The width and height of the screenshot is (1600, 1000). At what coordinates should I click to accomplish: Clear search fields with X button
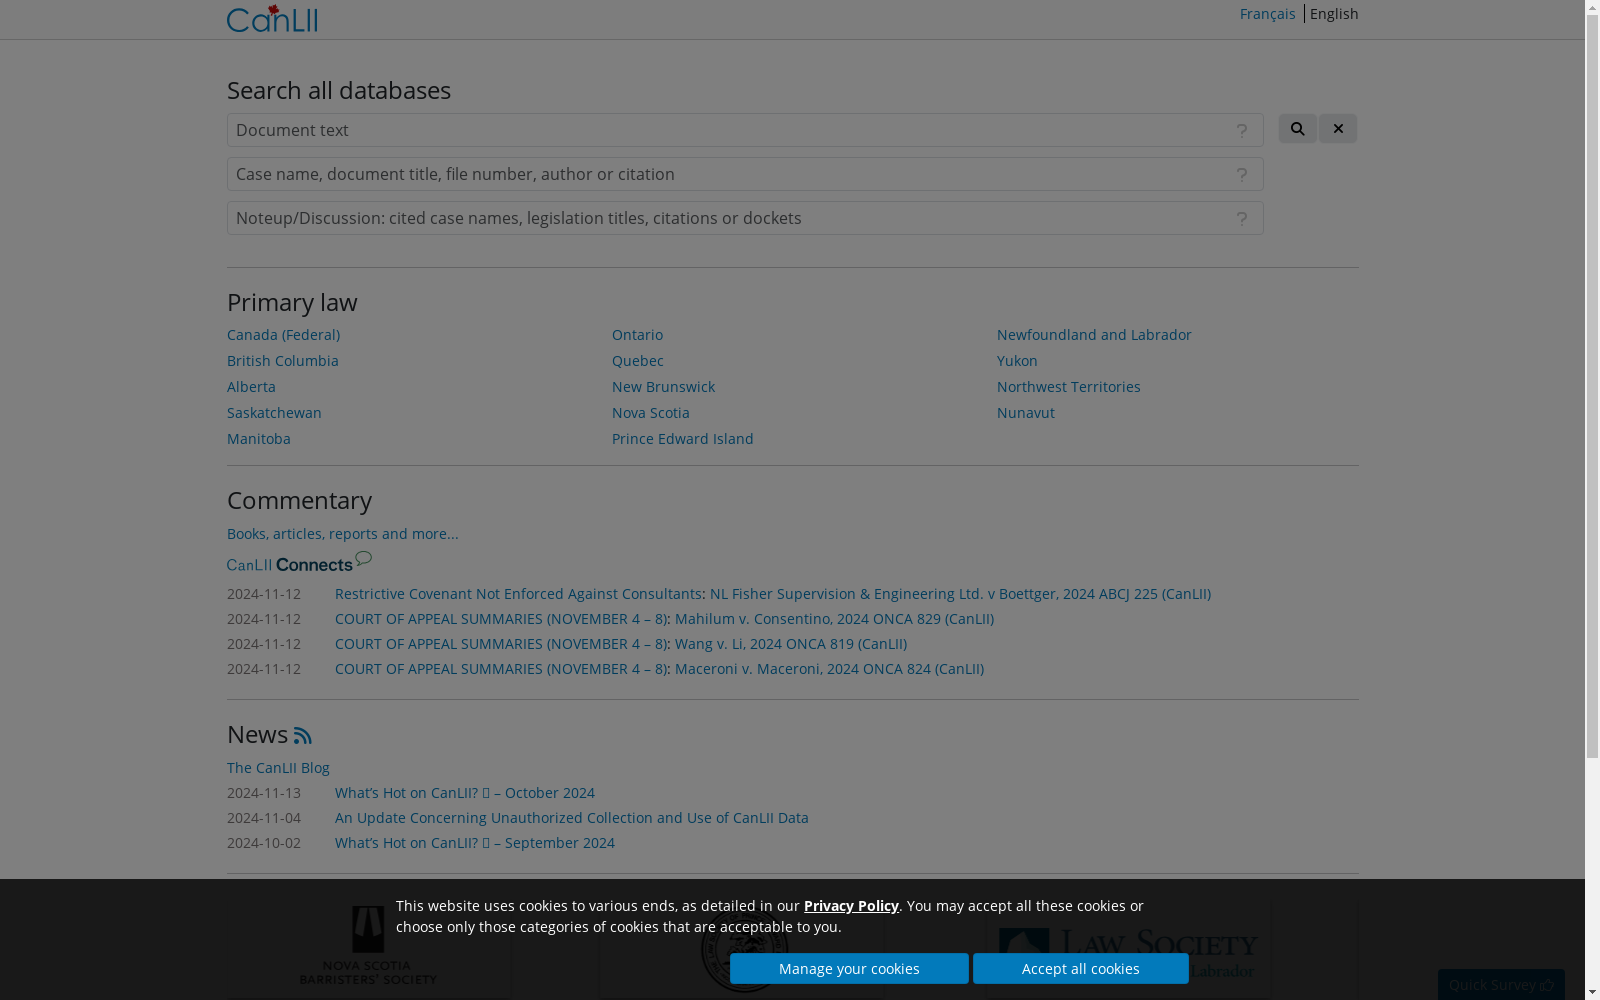click(1338, 128)
